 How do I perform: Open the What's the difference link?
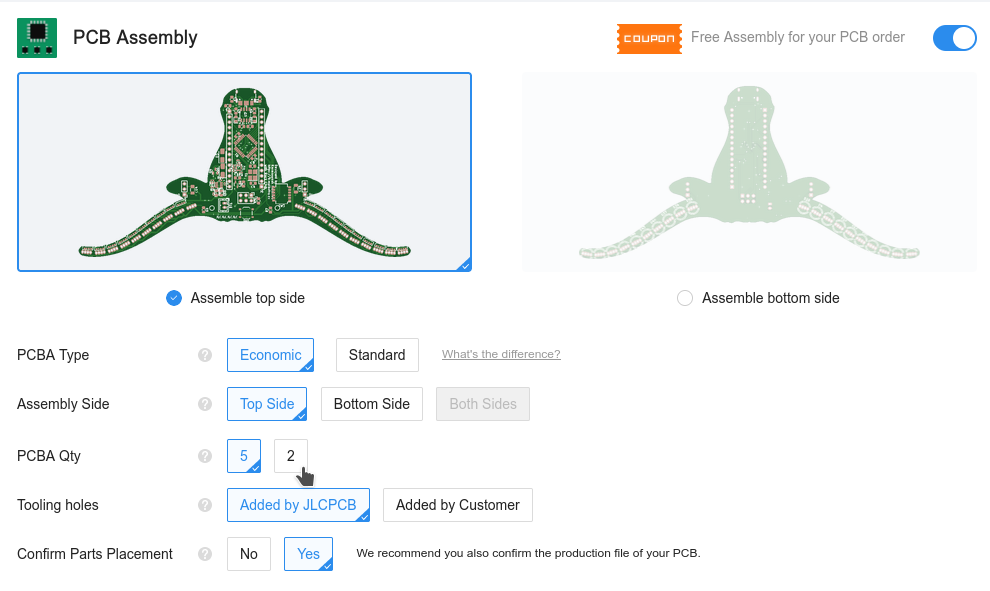tap(501, 354)
